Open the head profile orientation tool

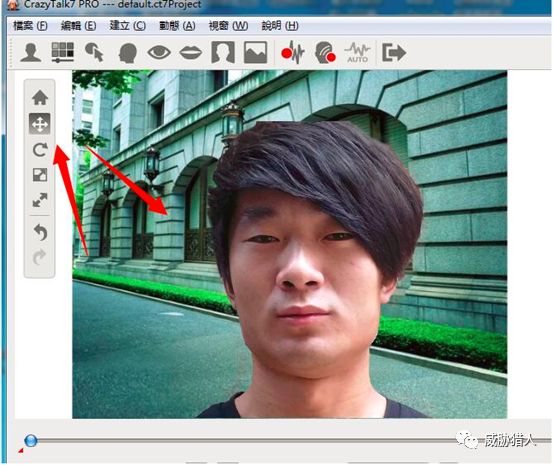128,53
